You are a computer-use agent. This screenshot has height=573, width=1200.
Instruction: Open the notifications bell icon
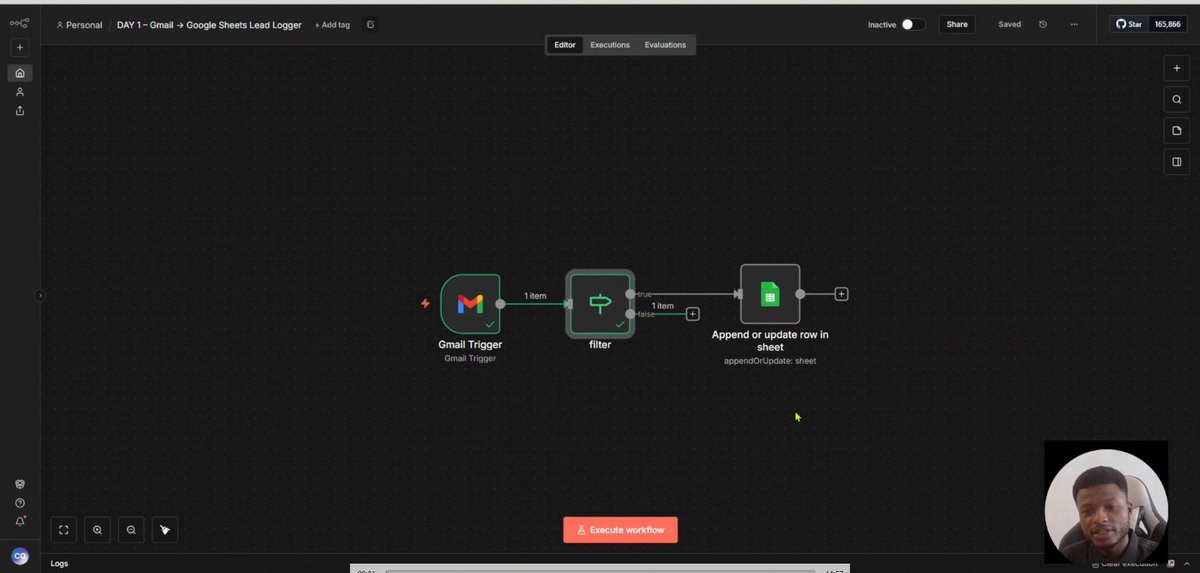(x=20, y=521)
